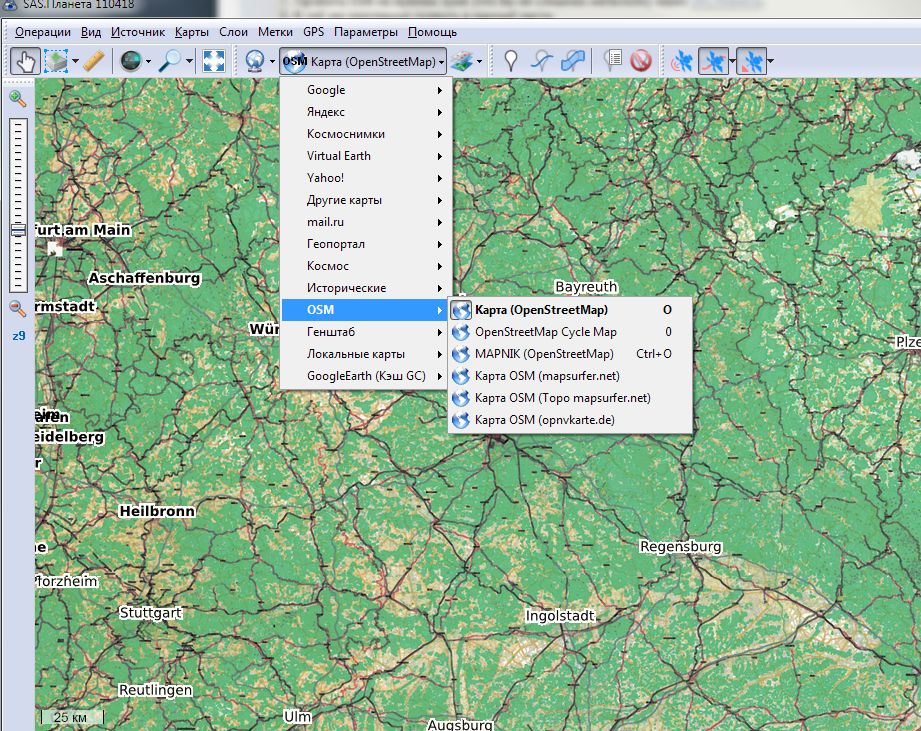The image size is (921, 731).
Task: Expand the Космоснимки submenu
Action: pyautogui.click(x=366, y=134)
